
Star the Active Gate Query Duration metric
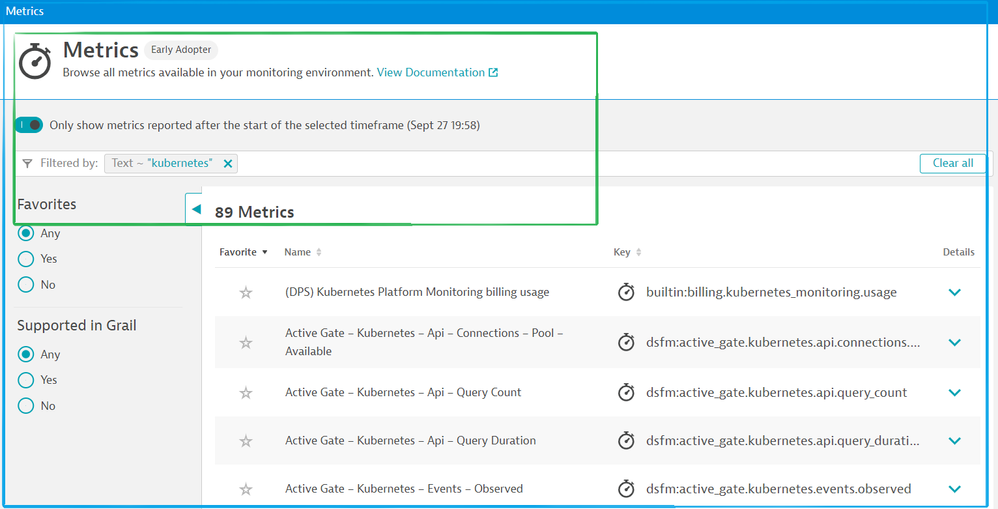point(246,441)
